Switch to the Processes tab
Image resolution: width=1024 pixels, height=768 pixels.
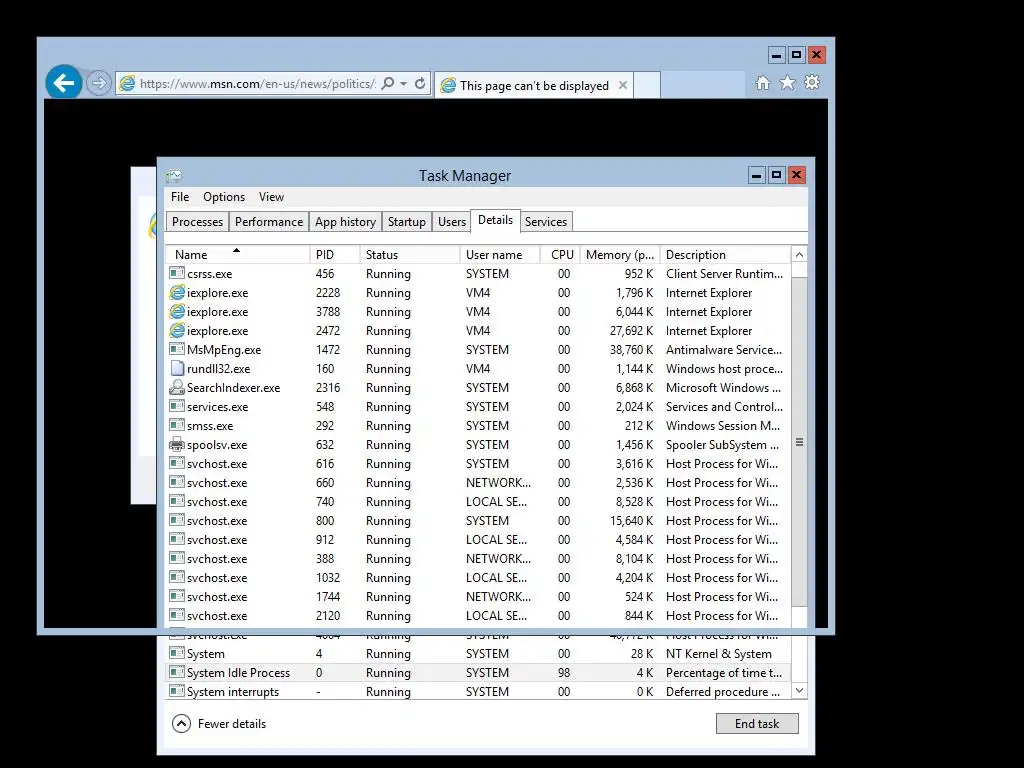(197, 222)
